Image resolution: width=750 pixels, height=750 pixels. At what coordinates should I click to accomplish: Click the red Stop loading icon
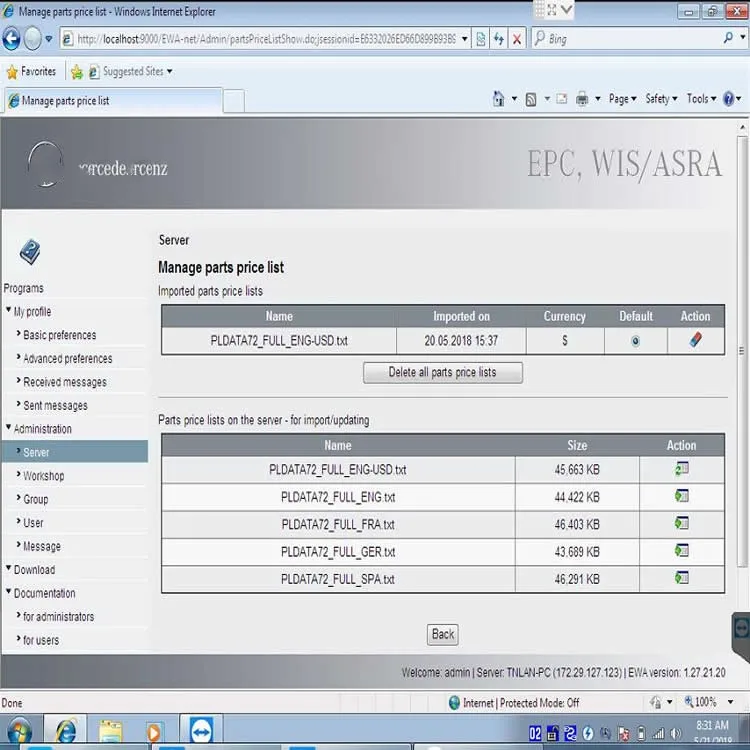(517, 39)
